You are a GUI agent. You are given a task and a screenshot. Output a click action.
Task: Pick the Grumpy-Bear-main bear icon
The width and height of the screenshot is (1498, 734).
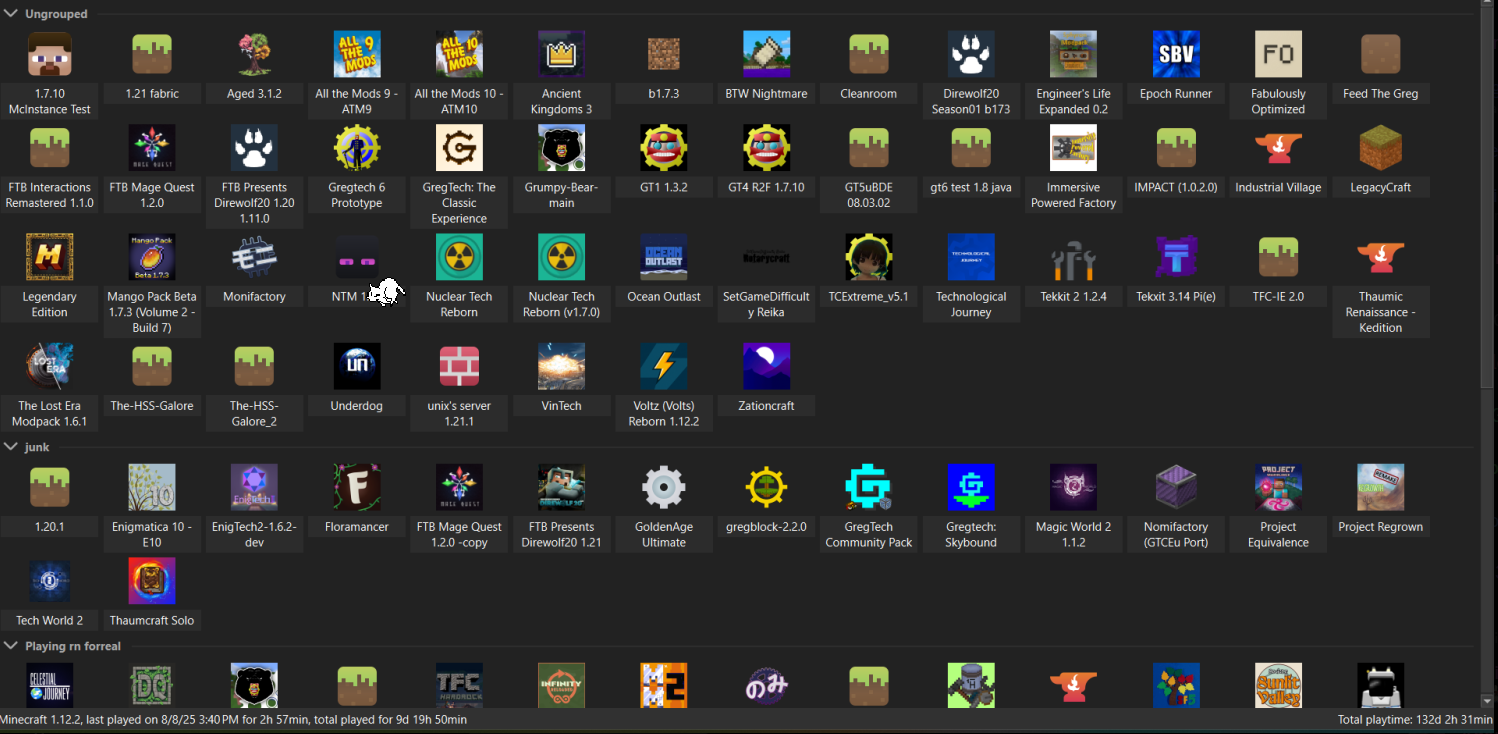point(562,148)
